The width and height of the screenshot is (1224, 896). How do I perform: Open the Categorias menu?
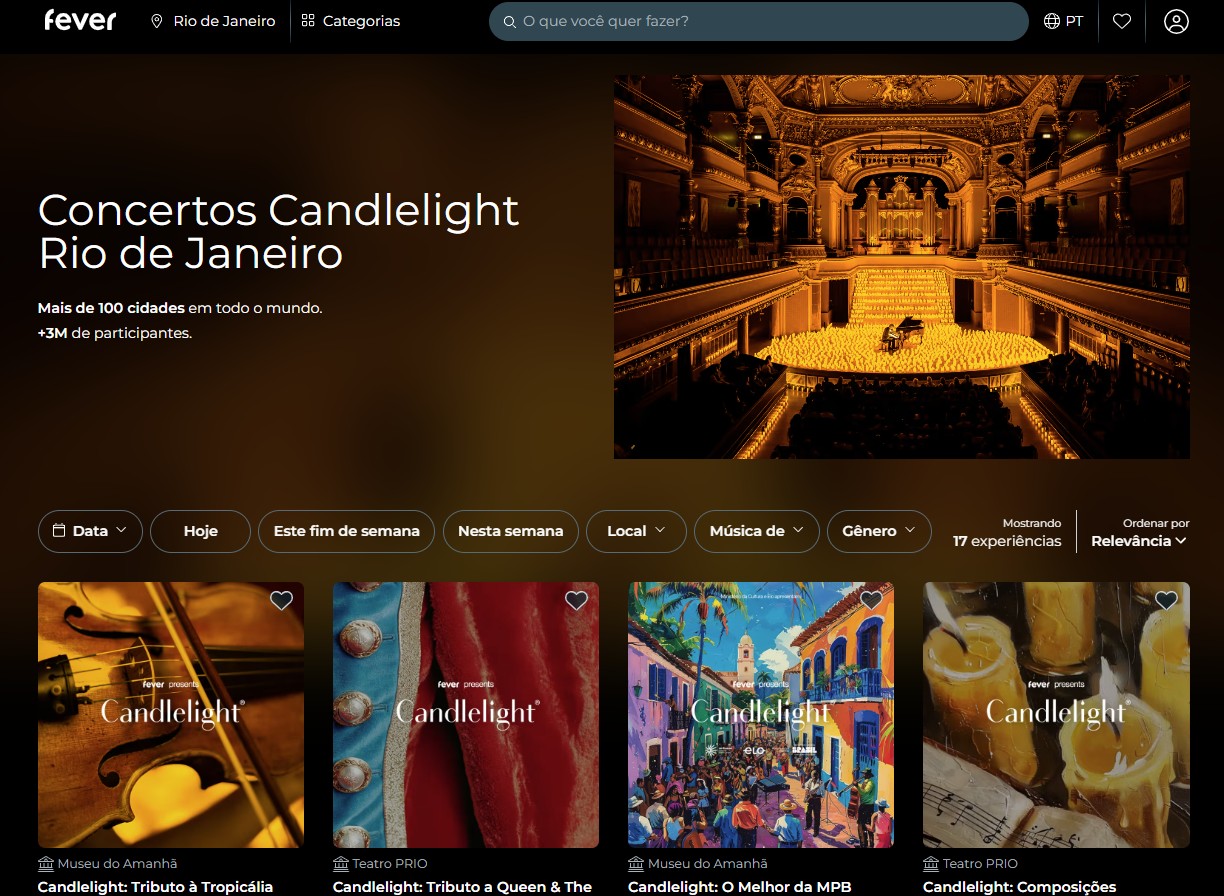[x=351, y=21]
